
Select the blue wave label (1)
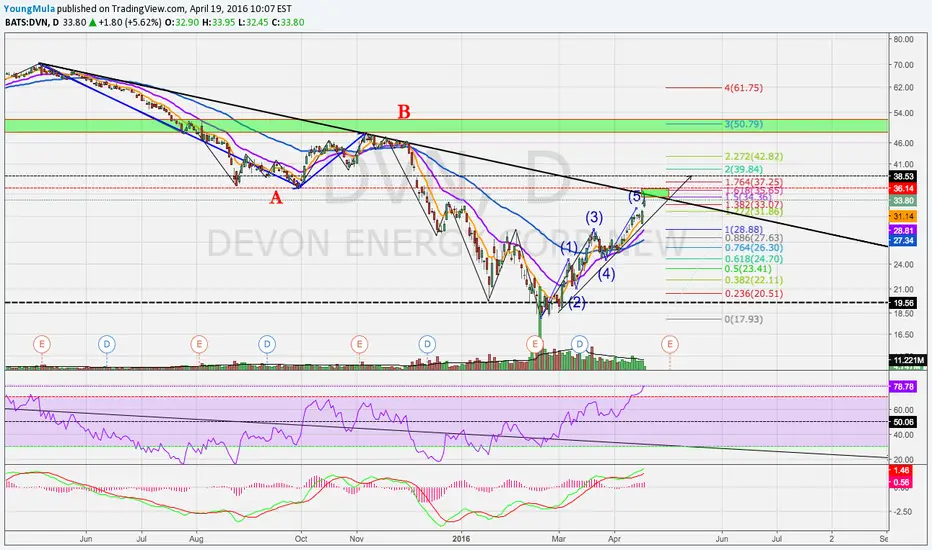569,247
